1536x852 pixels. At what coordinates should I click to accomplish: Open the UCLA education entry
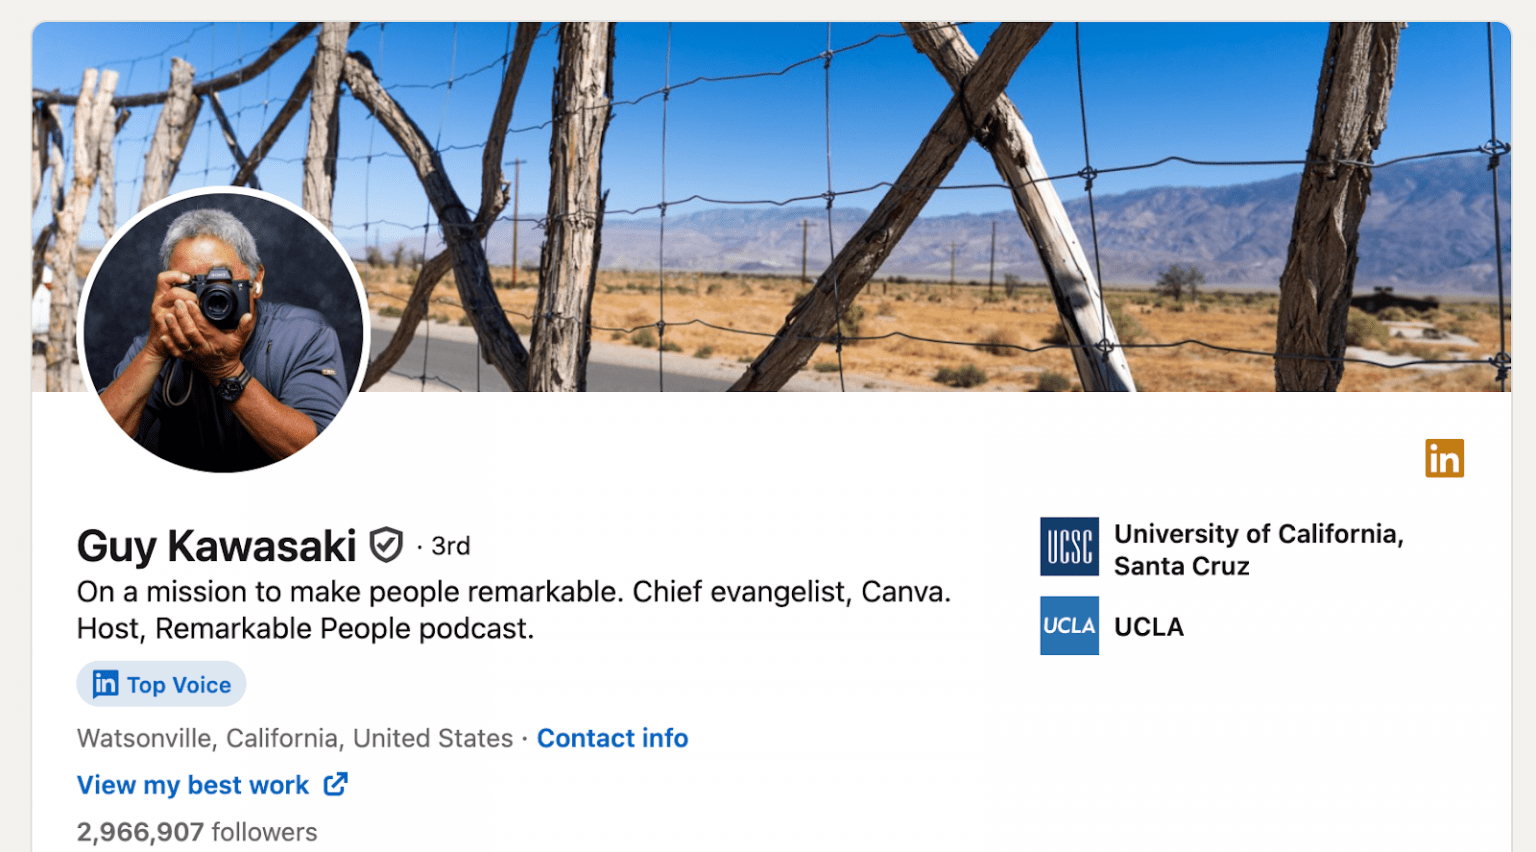[1149, 627]
